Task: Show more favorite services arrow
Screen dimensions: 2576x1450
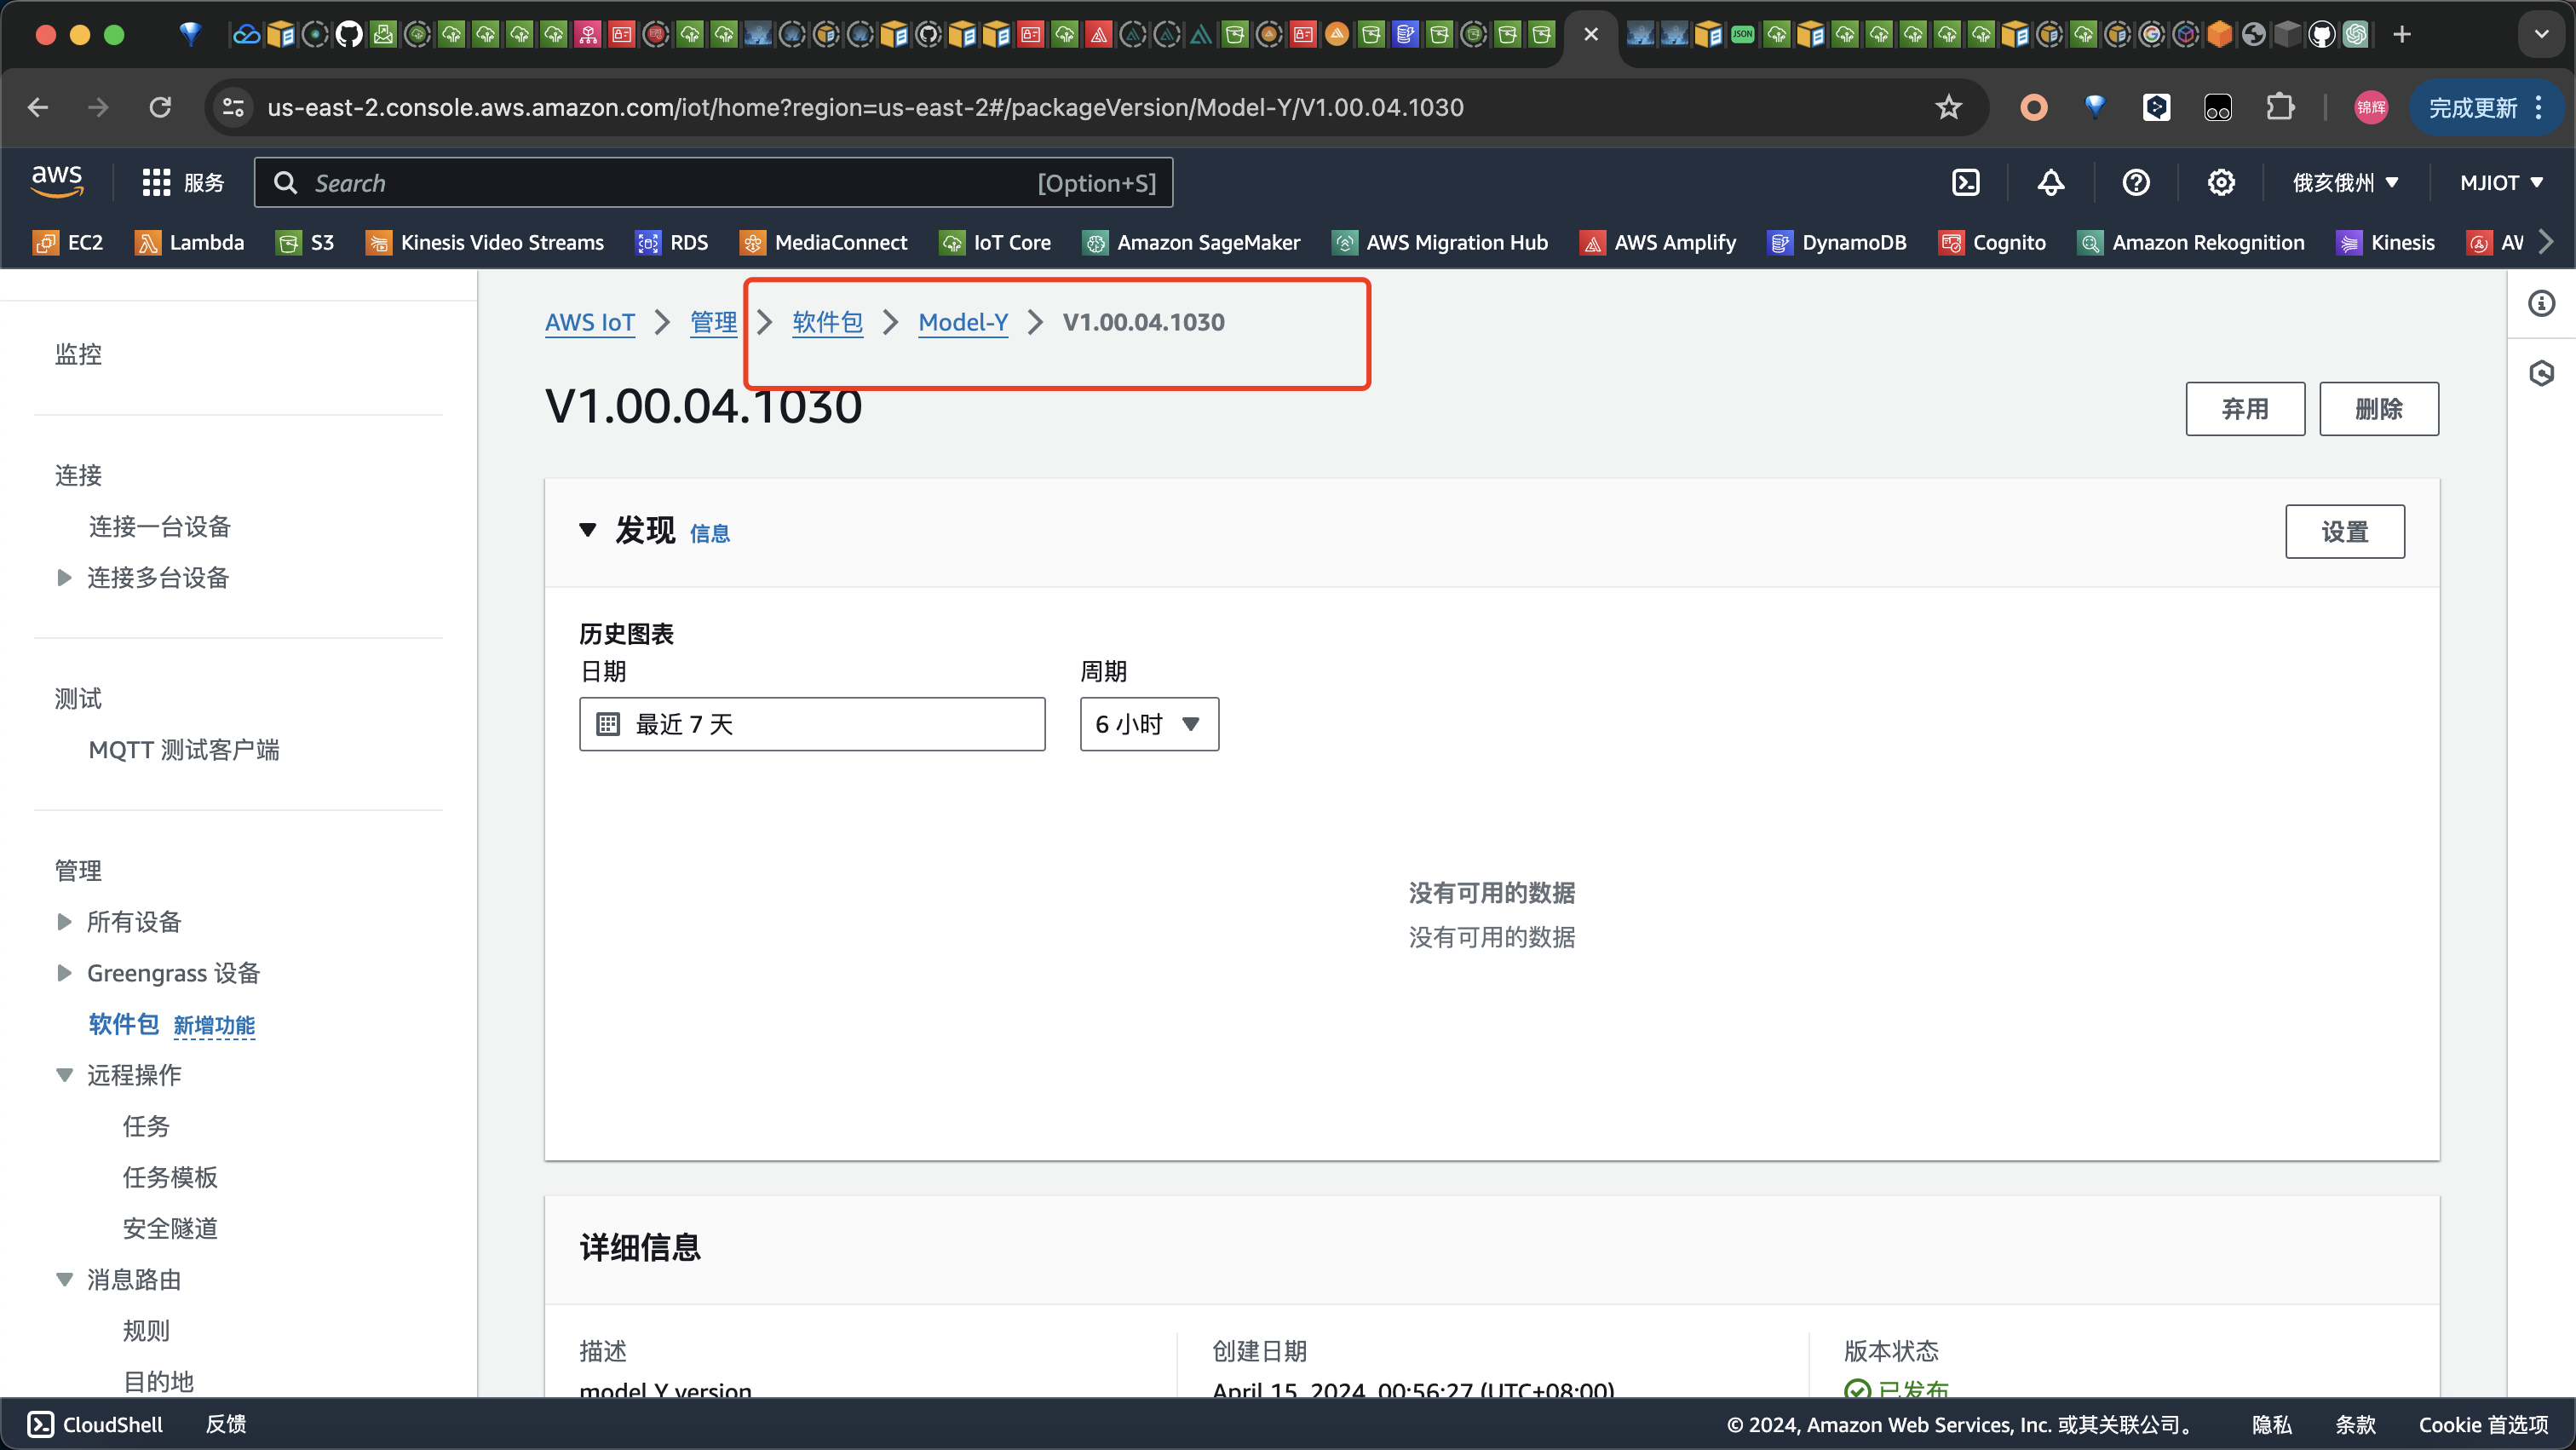Action: (x=2547, y=242)
